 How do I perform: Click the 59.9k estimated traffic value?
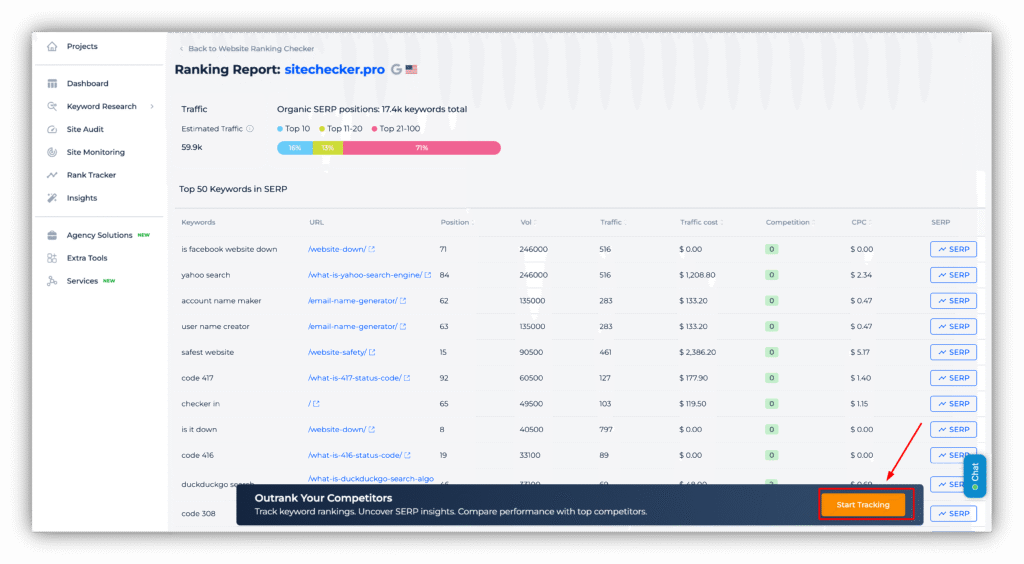click(x=192, y=148)
